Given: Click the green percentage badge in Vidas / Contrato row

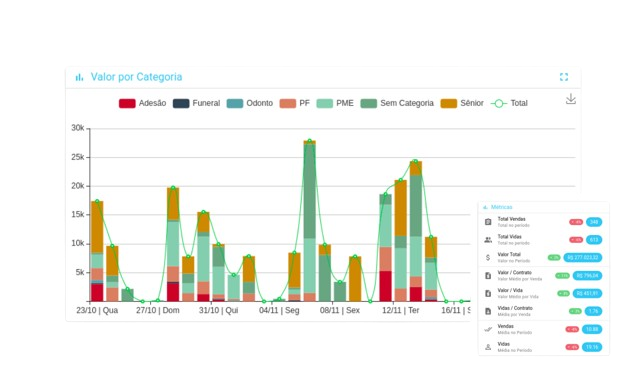Looking at the screenshot, I should 575,311.
